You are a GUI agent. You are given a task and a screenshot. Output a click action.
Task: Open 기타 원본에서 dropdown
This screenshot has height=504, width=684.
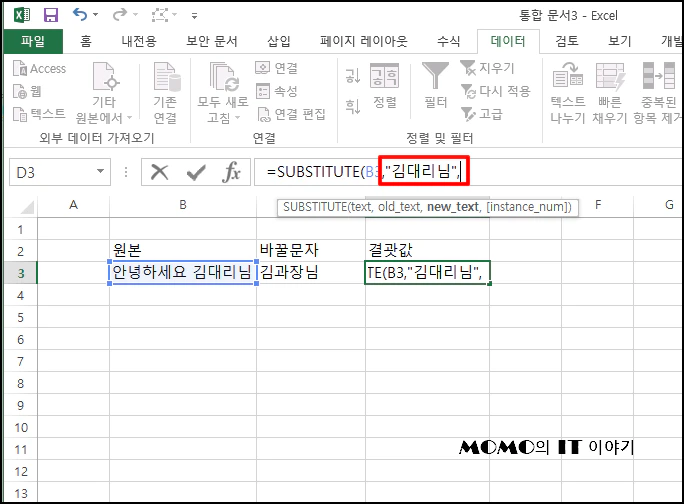click(x=104, y=93)
